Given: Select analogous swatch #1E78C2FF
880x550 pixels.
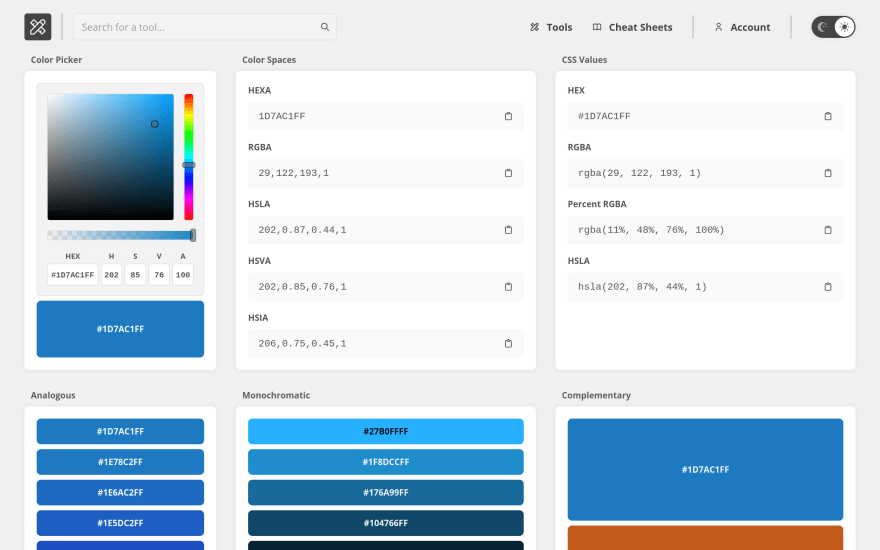Looking at the screenshot, I should [120, 462].
